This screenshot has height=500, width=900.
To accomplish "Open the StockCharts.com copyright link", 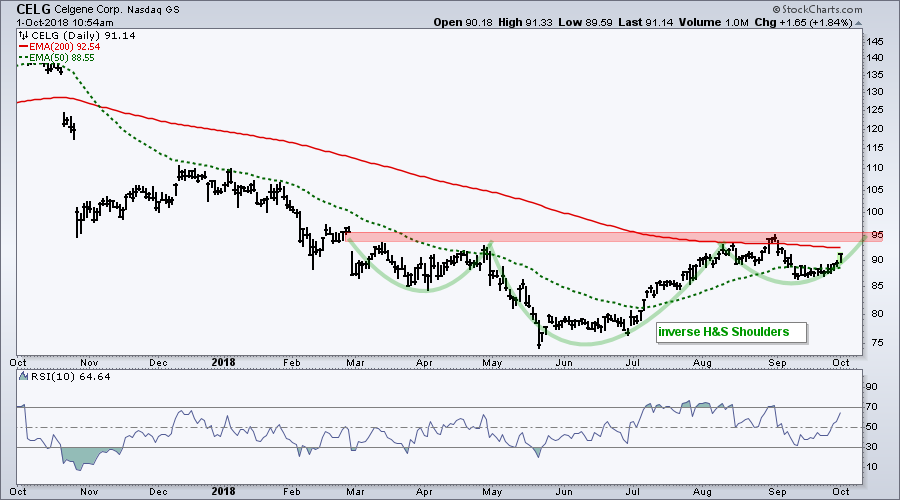I will click(x=817, y=9).
